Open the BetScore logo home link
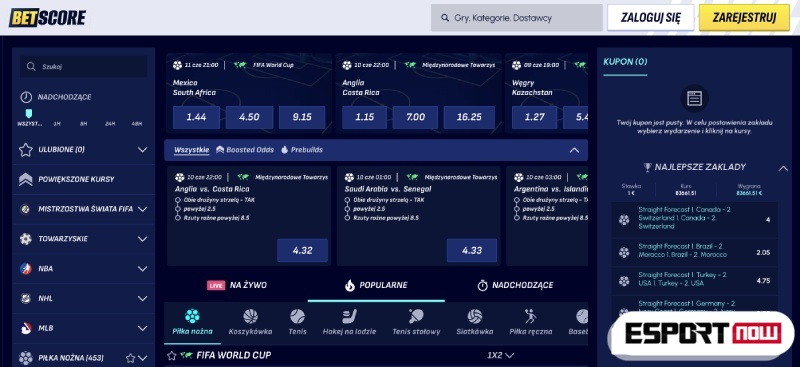 click(47, 18)
